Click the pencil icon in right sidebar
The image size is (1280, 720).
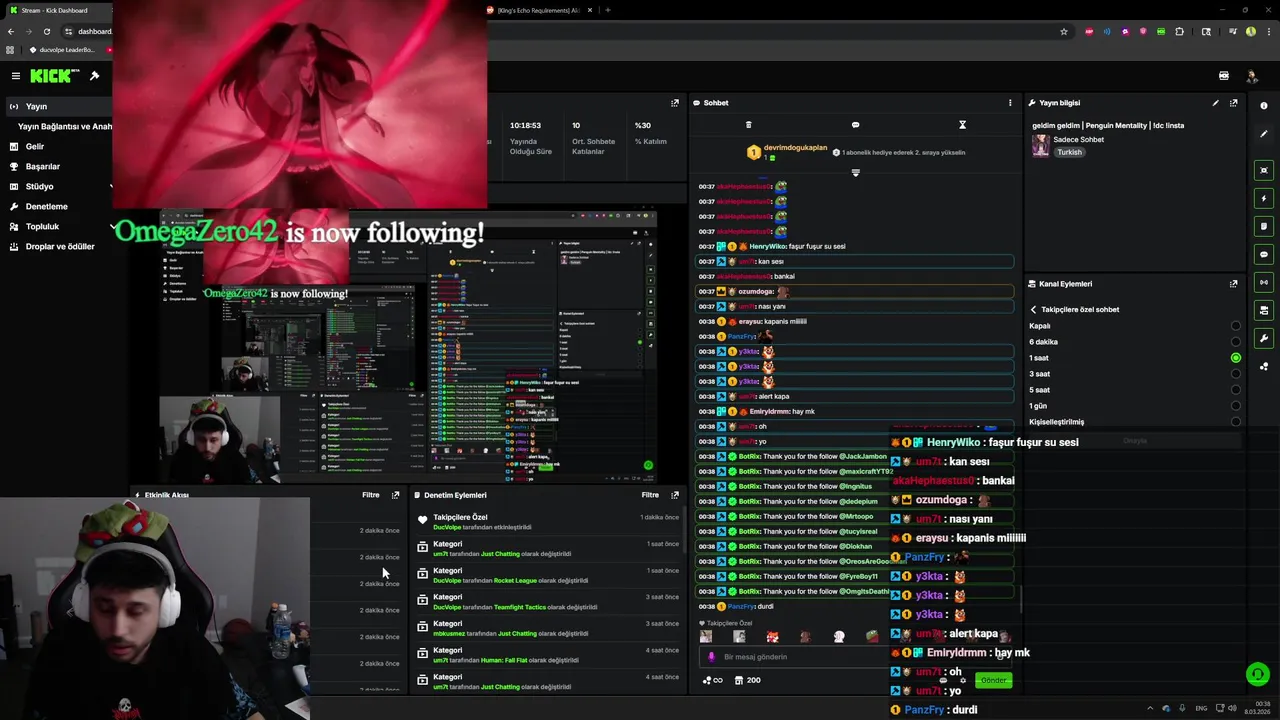coord(1264,134)
